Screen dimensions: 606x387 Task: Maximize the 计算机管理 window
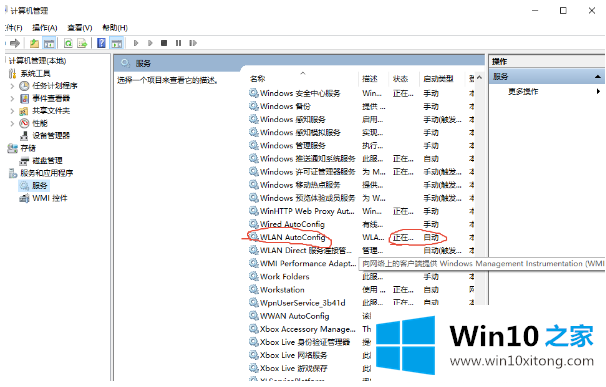563,10
